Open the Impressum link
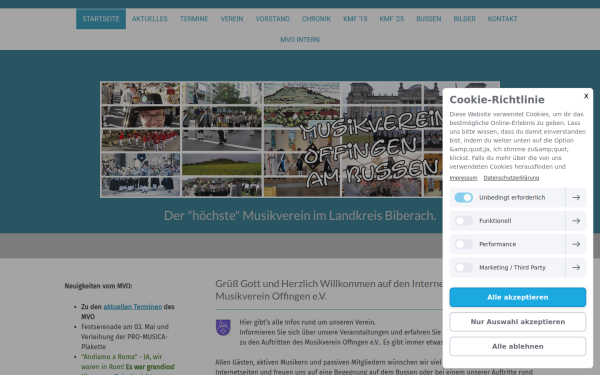600x375 pixels. pyautogui.click(x=463, y=178)
